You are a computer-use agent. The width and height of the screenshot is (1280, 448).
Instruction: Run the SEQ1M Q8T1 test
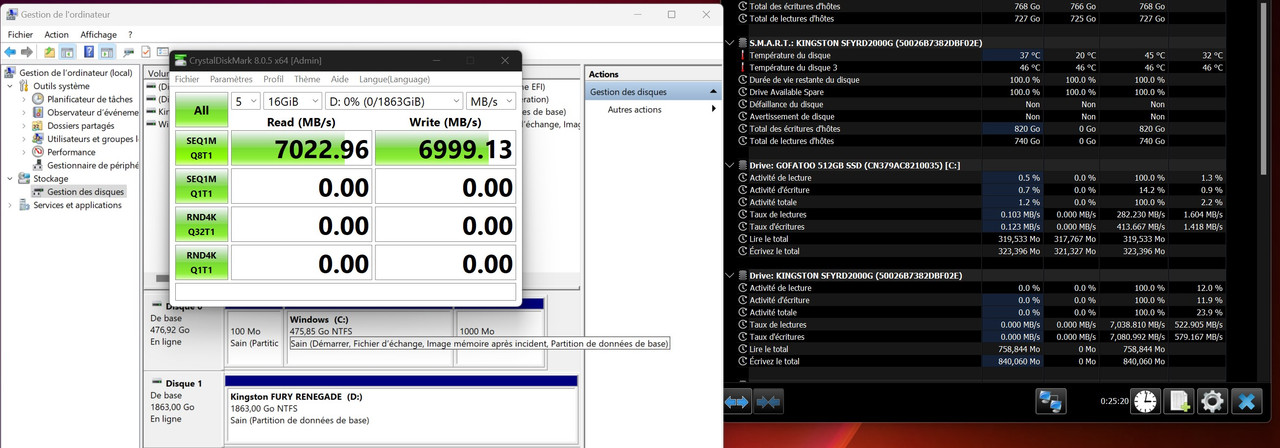[201, 148]
